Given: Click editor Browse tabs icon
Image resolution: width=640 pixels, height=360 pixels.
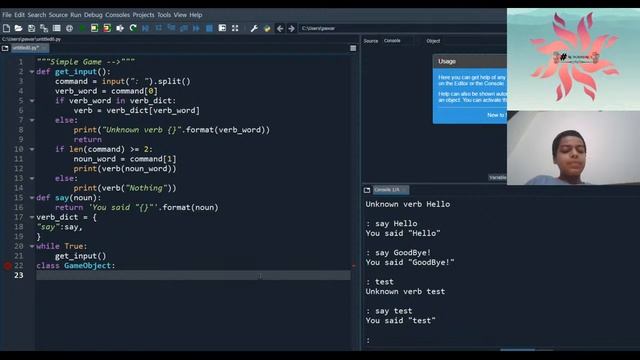Looking at the screenshot, I should pyautogui.click(x=5, y=48).
